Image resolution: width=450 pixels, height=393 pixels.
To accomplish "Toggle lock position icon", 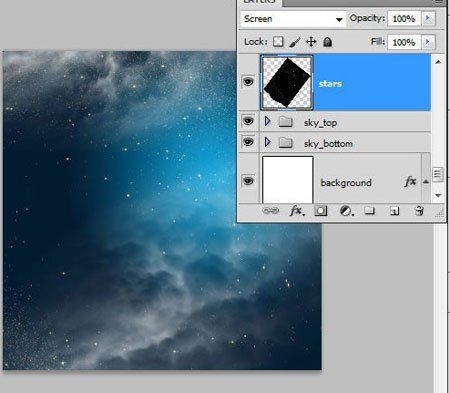I will click(x=311, y=42).
